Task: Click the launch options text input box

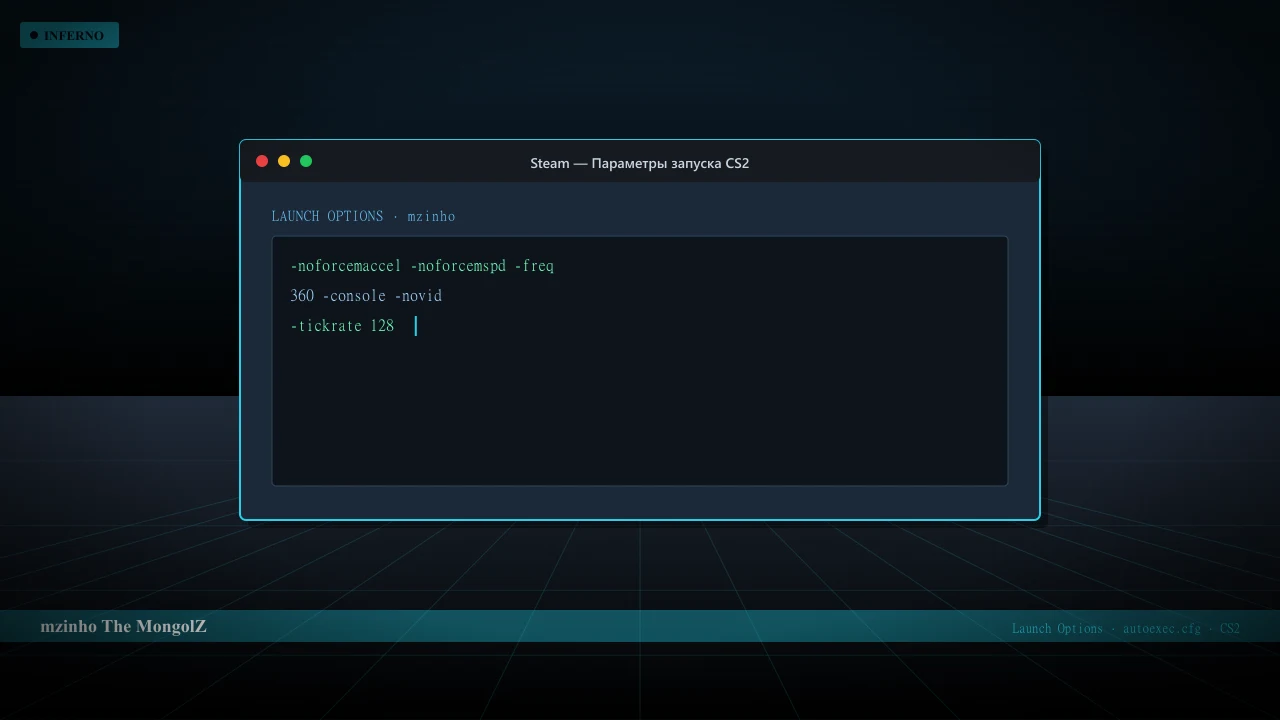Action: click(x=640, y=361)
